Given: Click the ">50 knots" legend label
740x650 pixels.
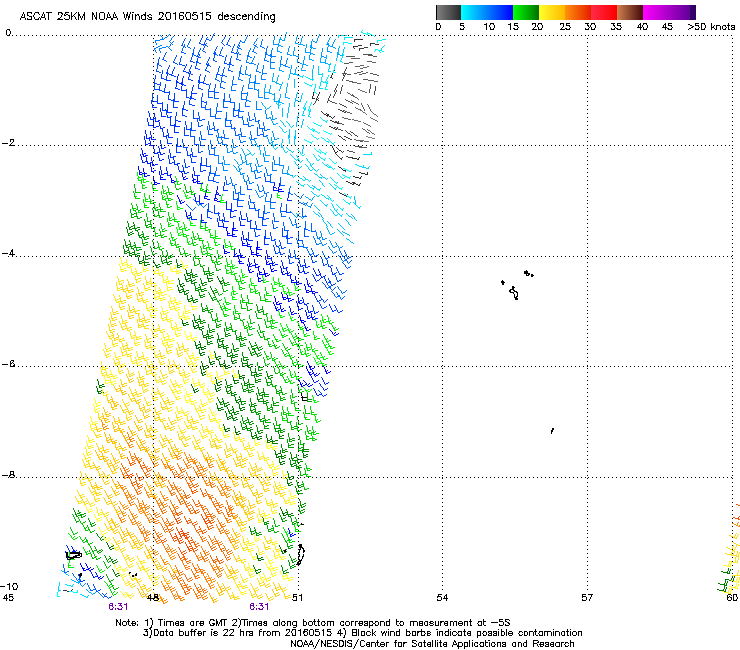Looking at the screenshot, I should pyautogui.click(x=711, y=27).
